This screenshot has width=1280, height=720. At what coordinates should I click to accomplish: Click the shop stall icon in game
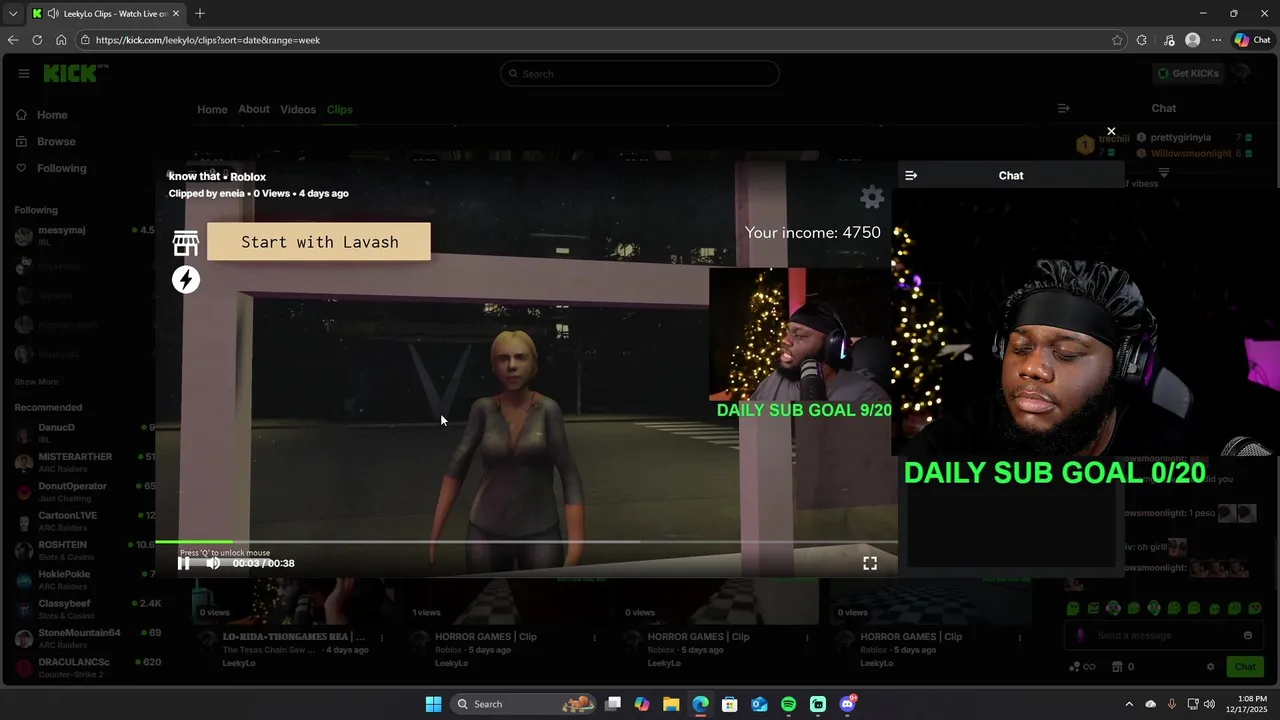click(x=186, y=243)
